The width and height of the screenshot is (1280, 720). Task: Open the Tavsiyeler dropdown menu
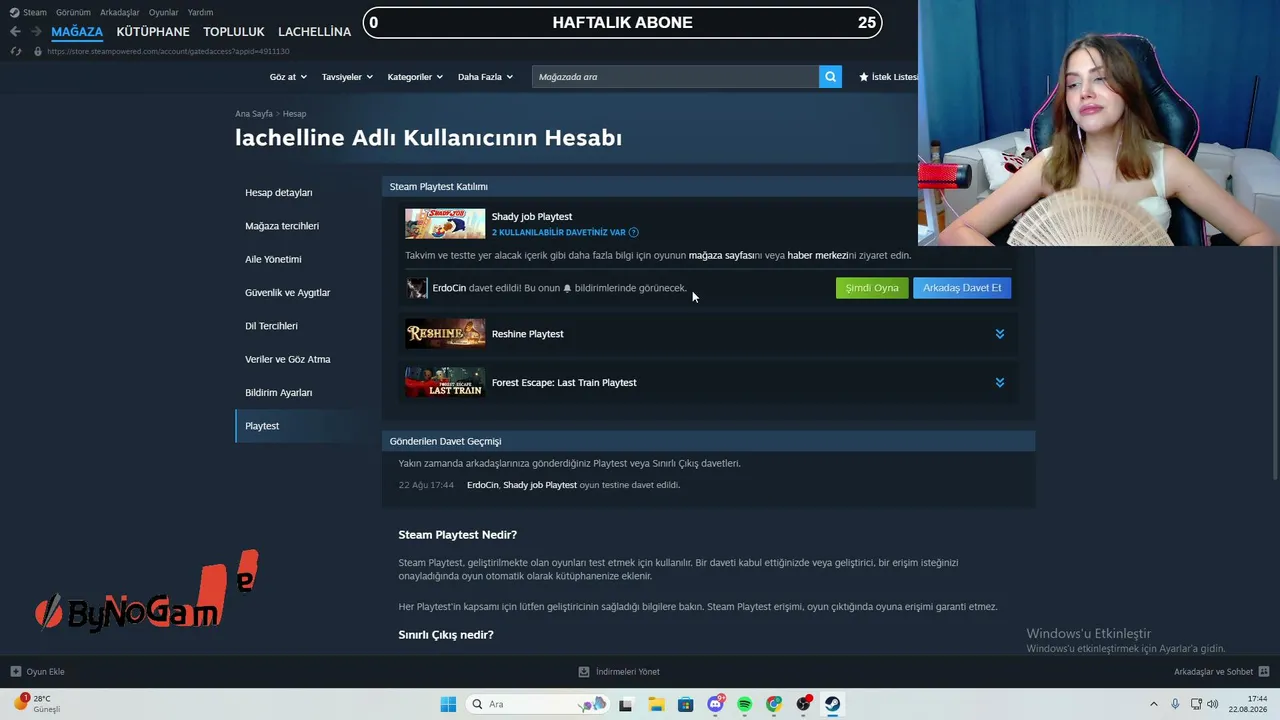[347, 77]
